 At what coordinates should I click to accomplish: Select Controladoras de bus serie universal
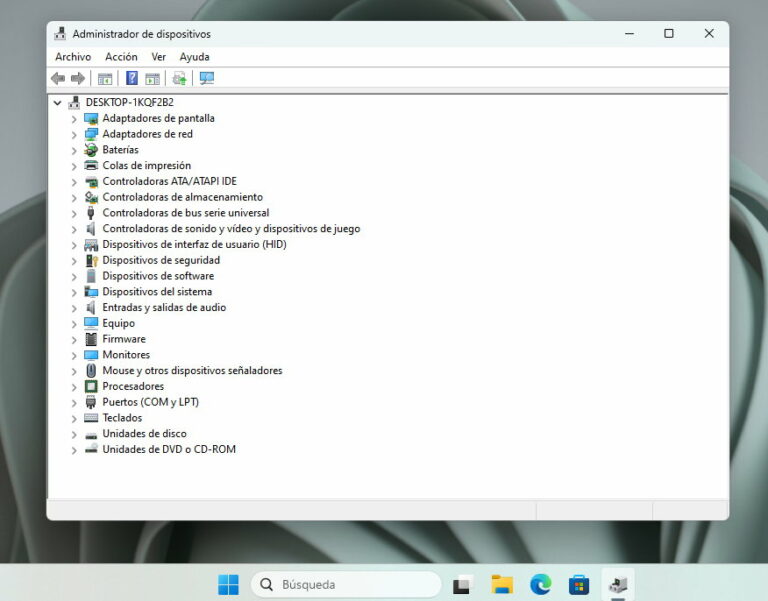tap(186, 213)
